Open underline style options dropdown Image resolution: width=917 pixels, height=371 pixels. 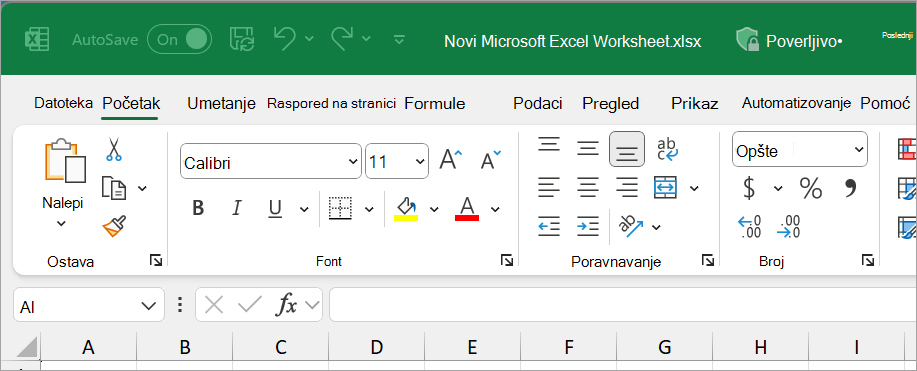coord(304,209)
